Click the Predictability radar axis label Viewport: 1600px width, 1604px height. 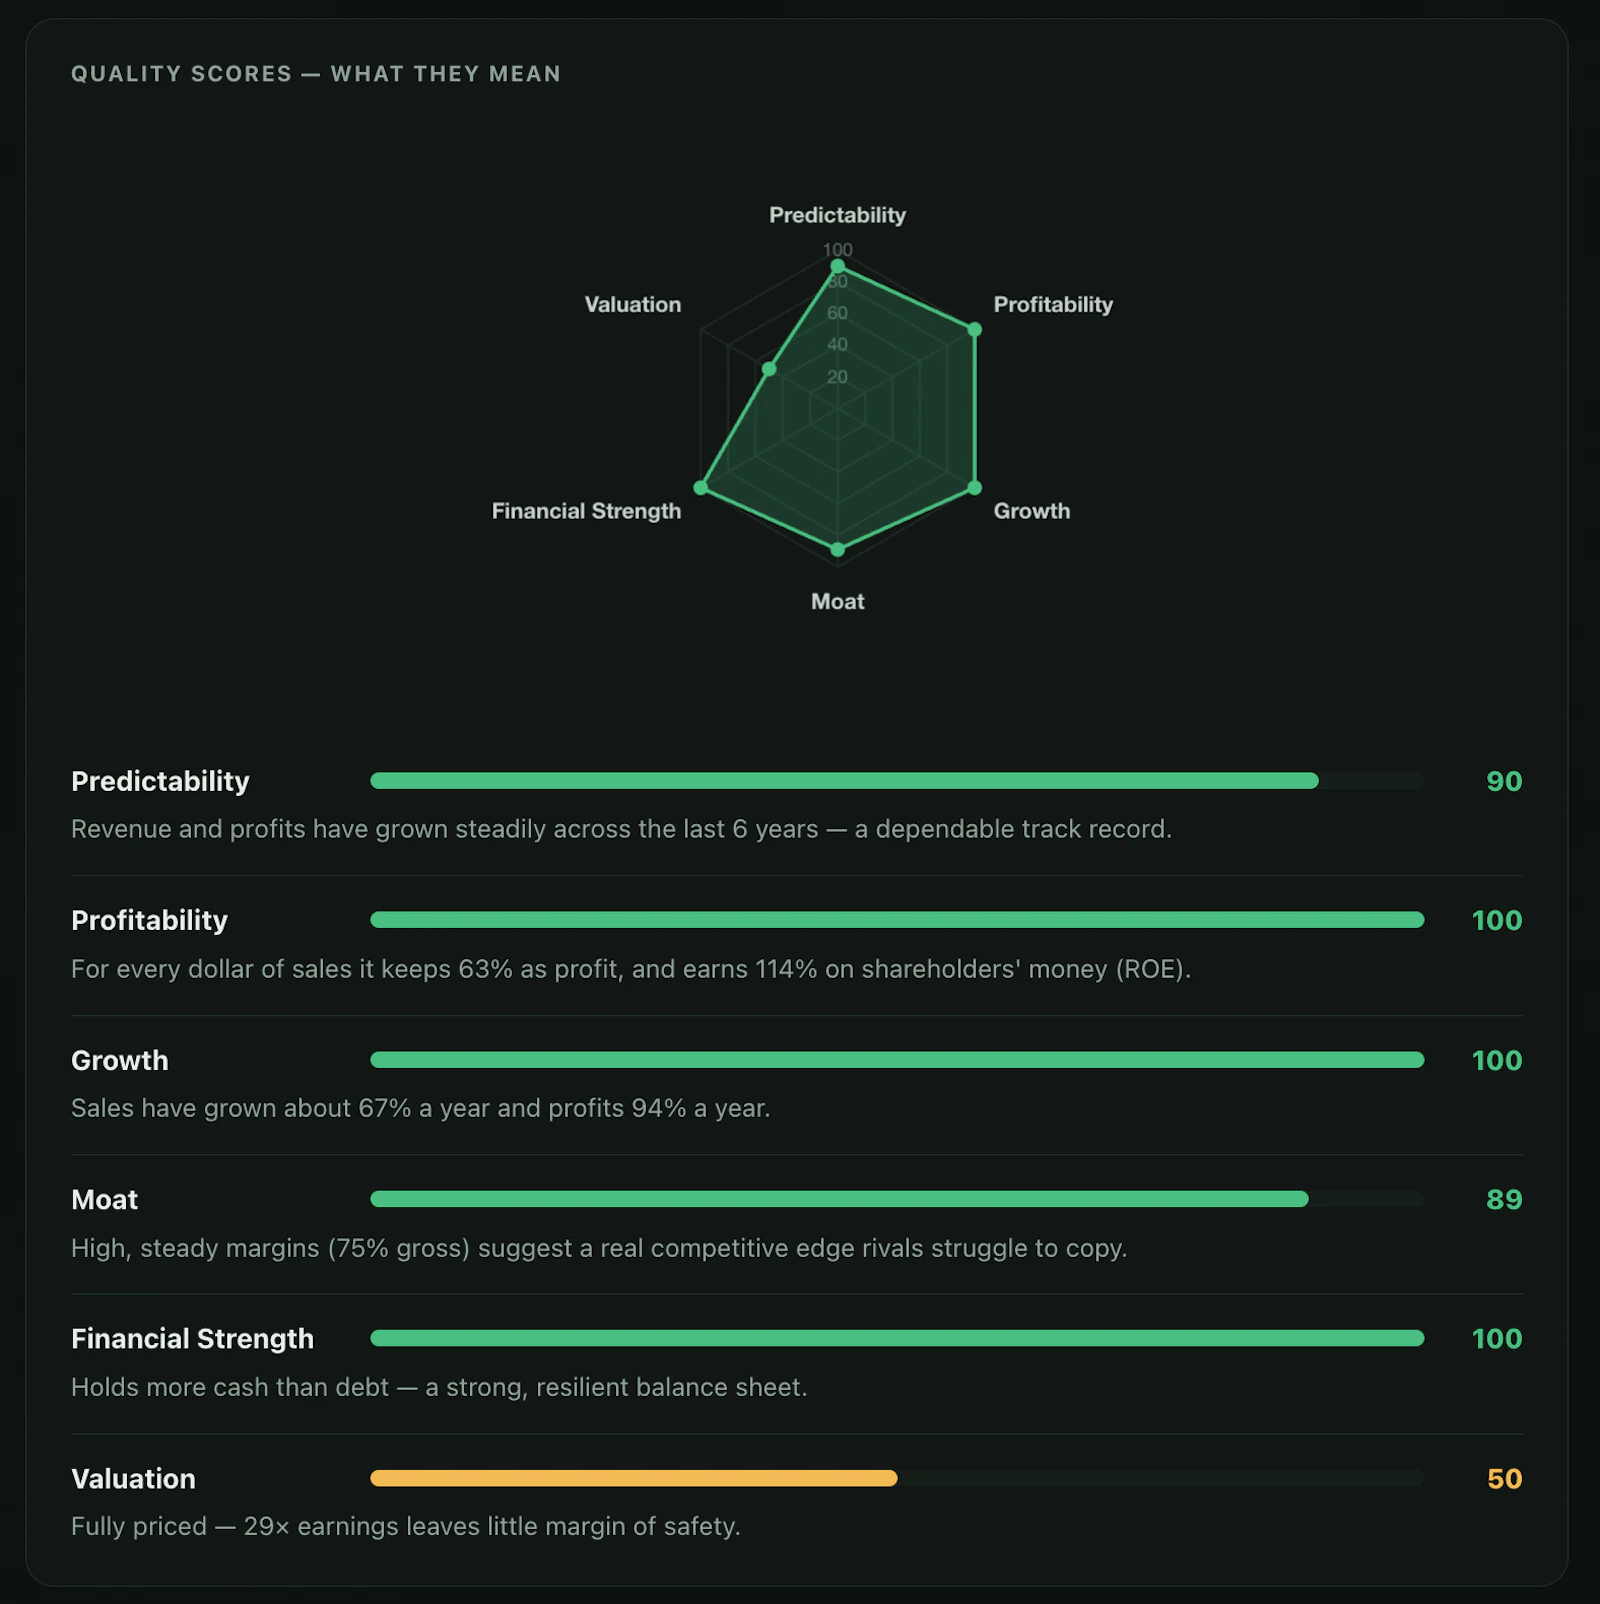point(838,215)
